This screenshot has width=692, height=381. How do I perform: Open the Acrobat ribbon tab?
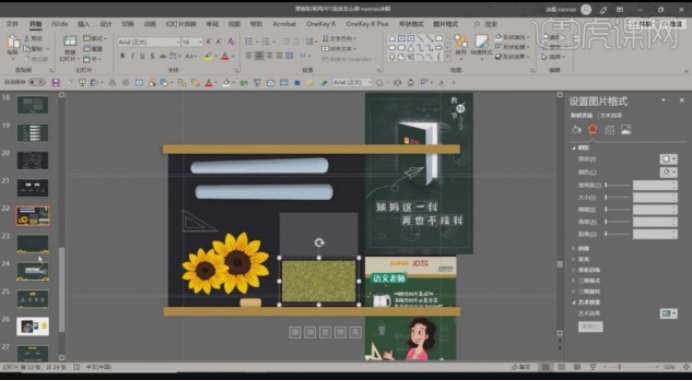[284, 24]
